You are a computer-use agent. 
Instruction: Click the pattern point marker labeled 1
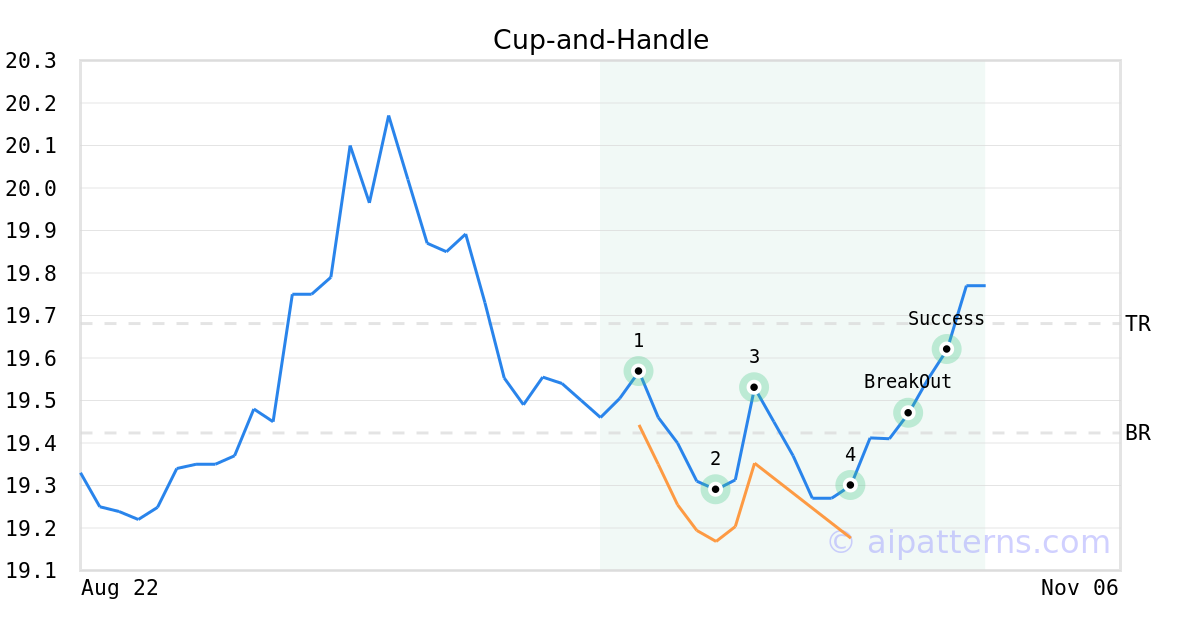coord(638,371)
